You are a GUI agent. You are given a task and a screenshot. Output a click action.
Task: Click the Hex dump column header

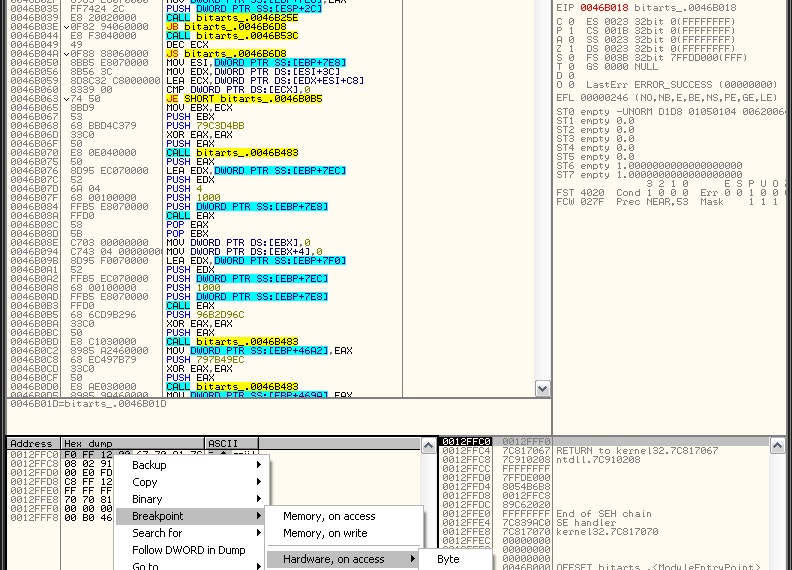(x=88, y=443)
